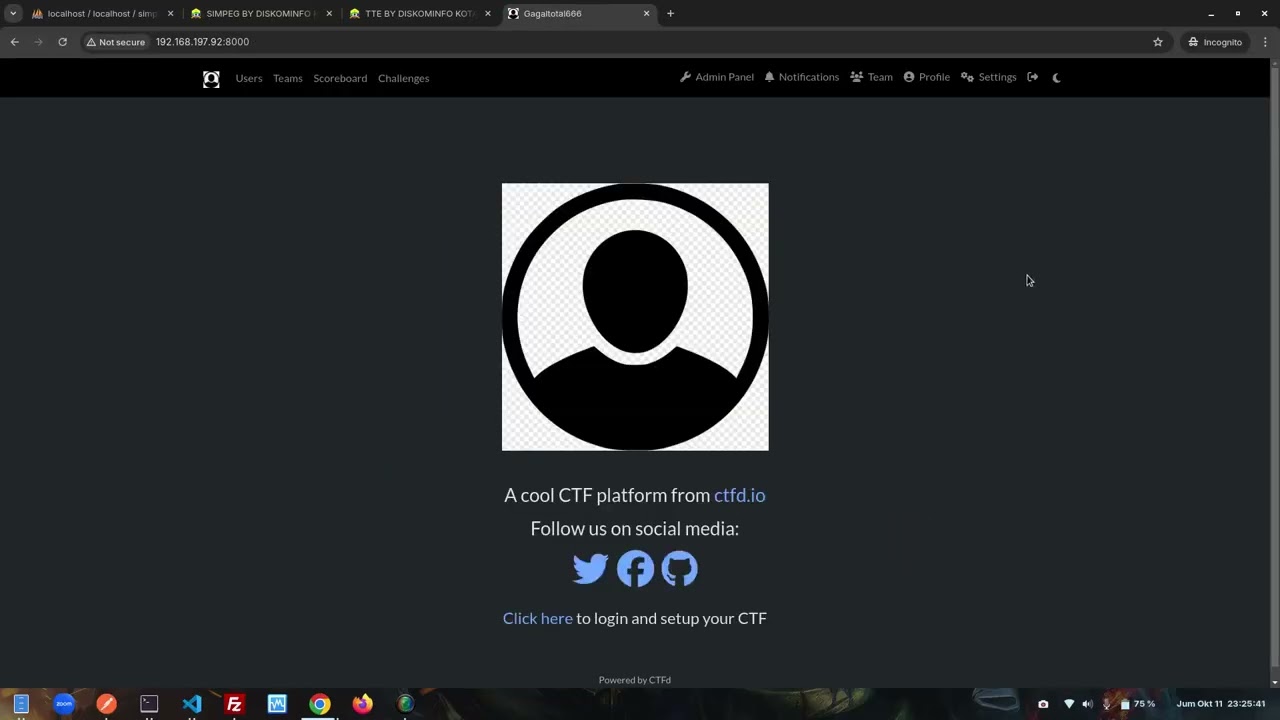This screenshot has height=720, width=1280.
Task: Follow the ctfd.io link
Action: click(x=739, y=495)
